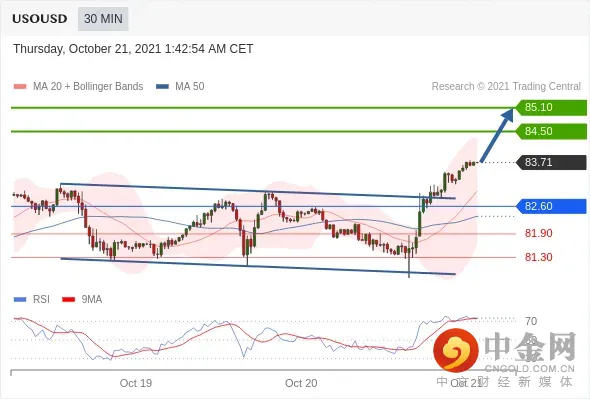Click the Research Trading Central copyright text
Screen dimensions: 590x400
click(506, 87)
